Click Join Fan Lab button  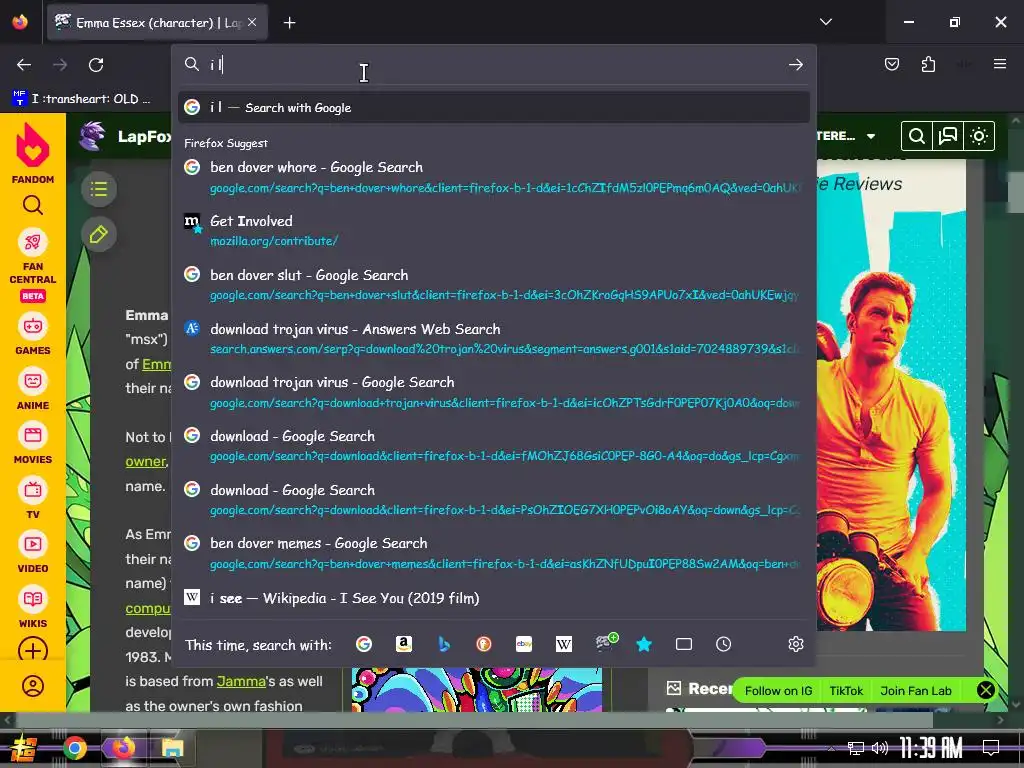pyautogui.click(x=916, y=691)
